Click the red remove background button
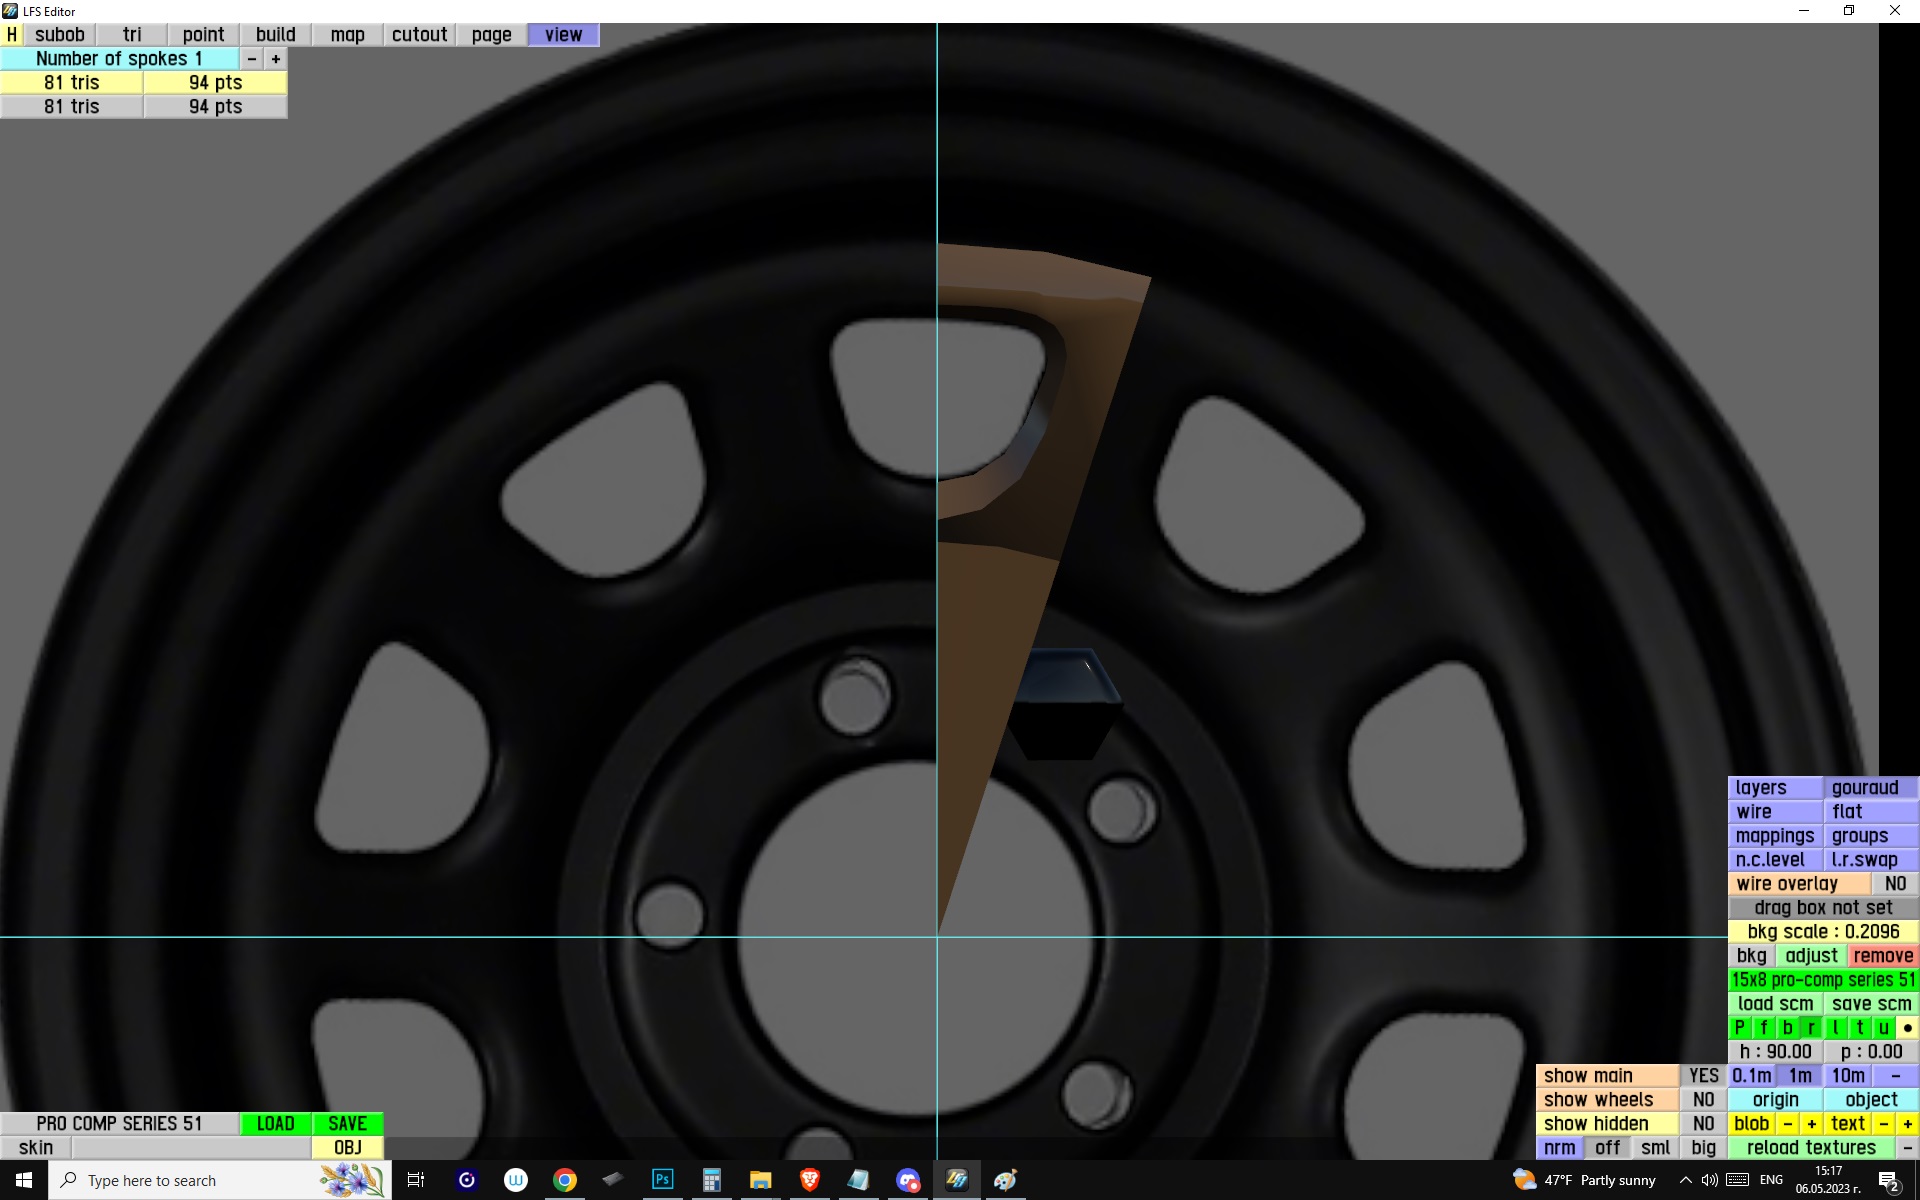This screenshot has height=1200, width=1920. point(1882,955)
